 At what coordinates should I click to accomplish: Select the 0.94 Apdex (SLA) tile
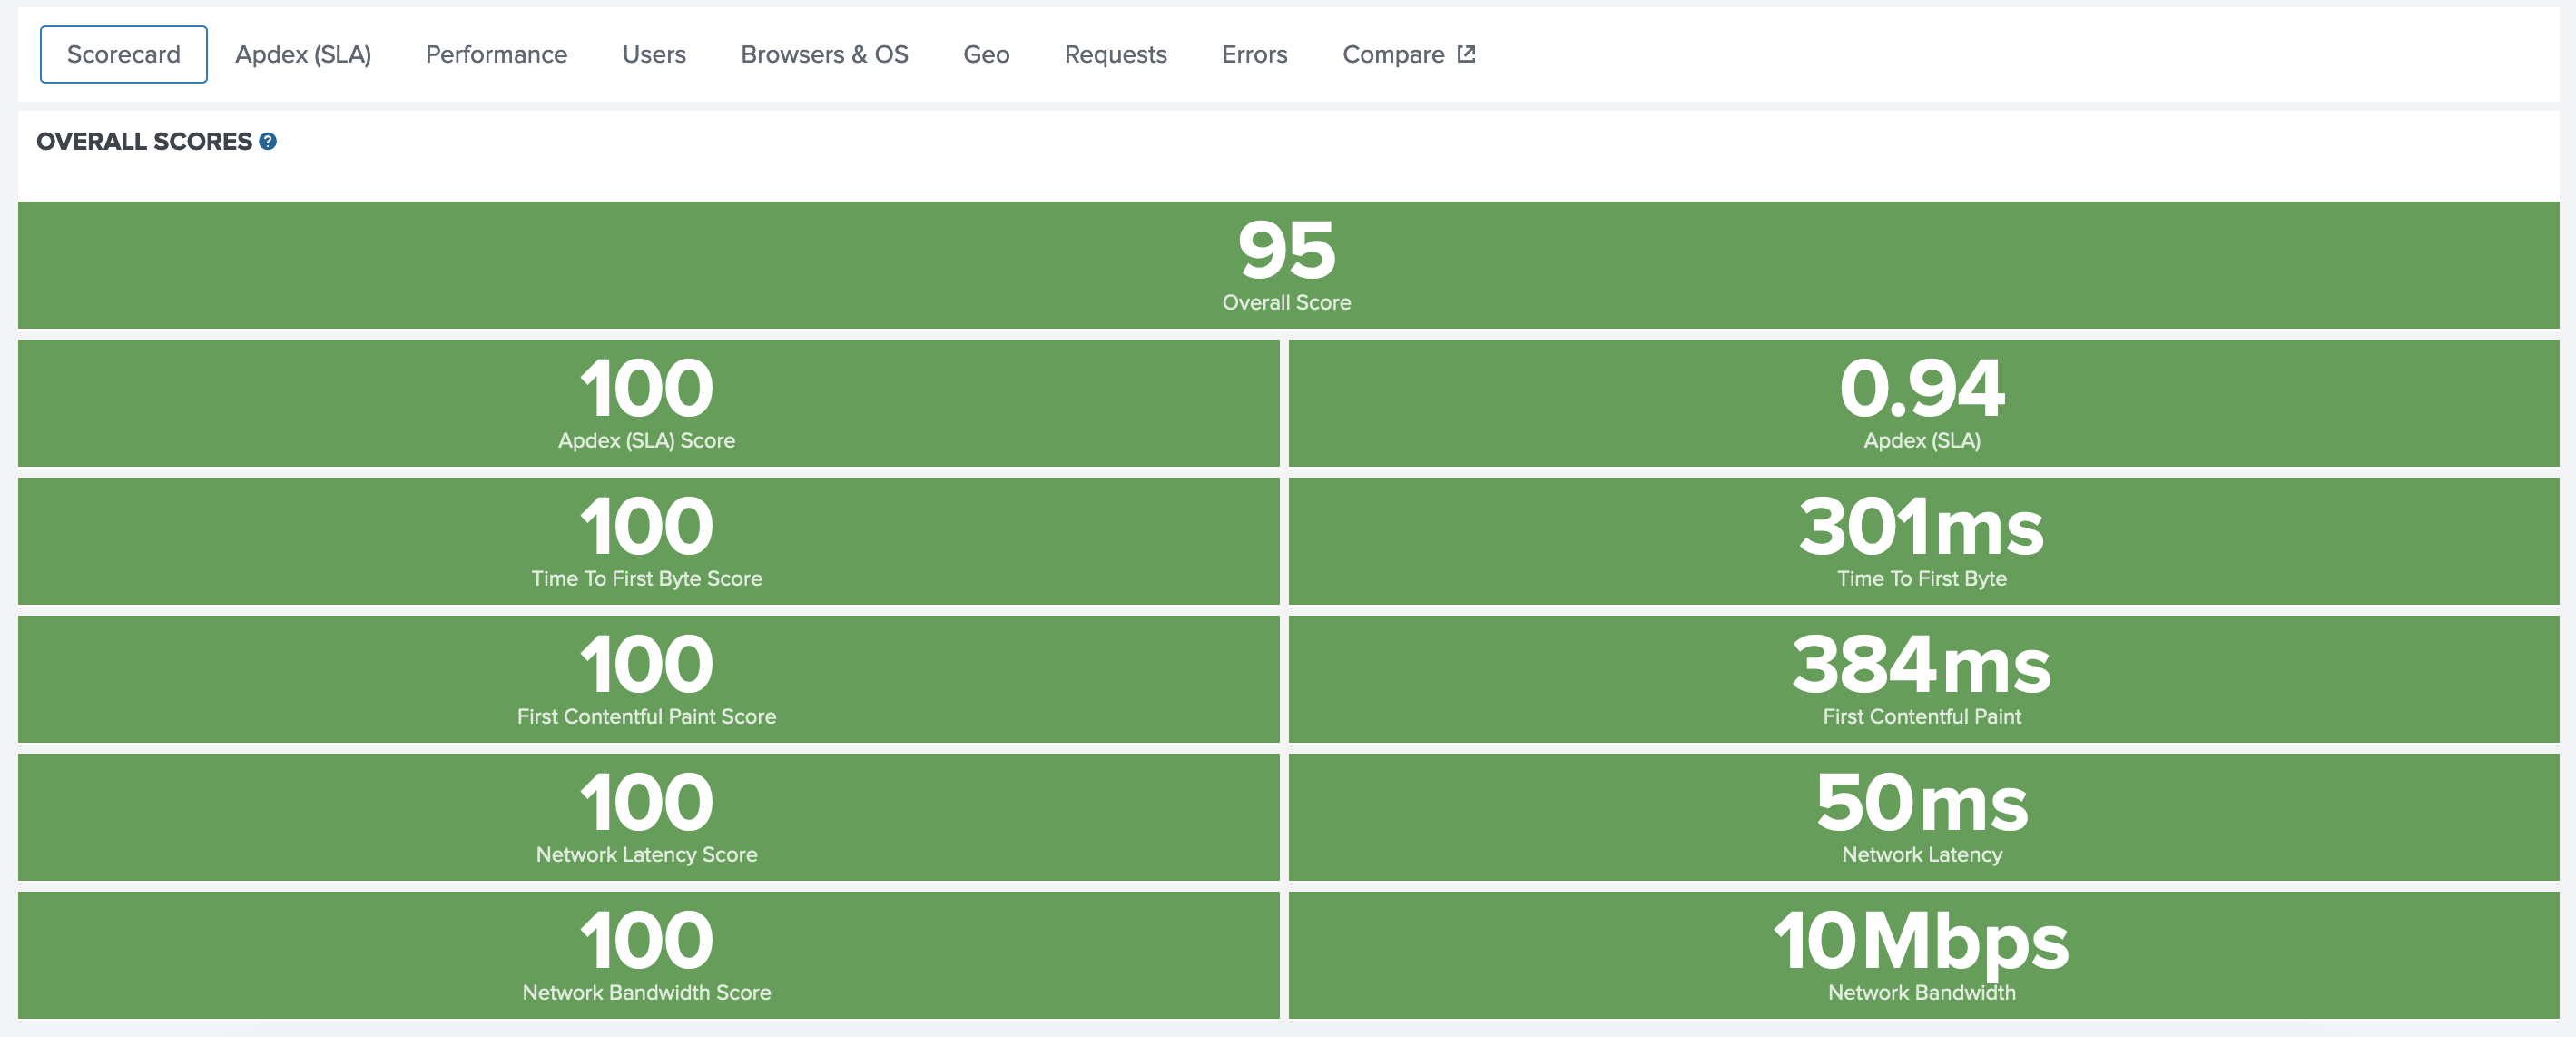(x=1922, y=403)
